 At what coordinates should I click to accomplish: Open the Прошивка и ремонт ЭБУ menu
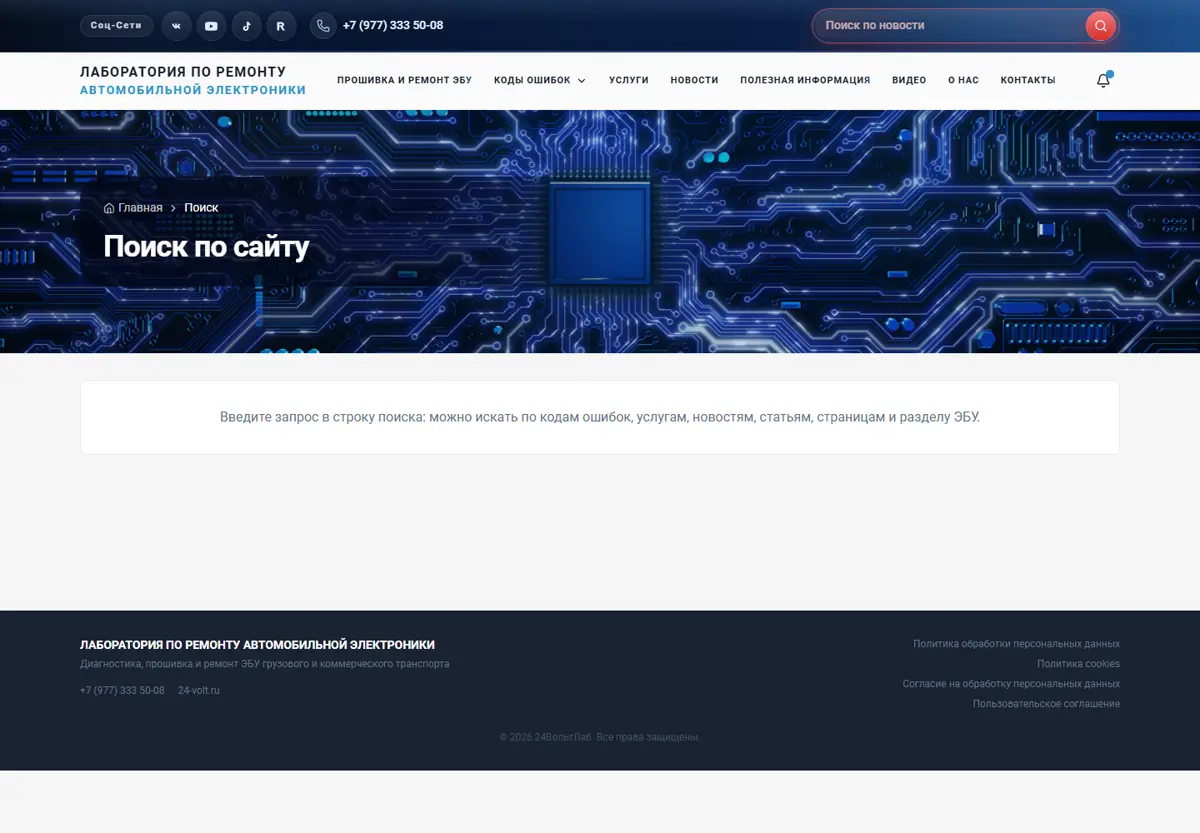404,80
